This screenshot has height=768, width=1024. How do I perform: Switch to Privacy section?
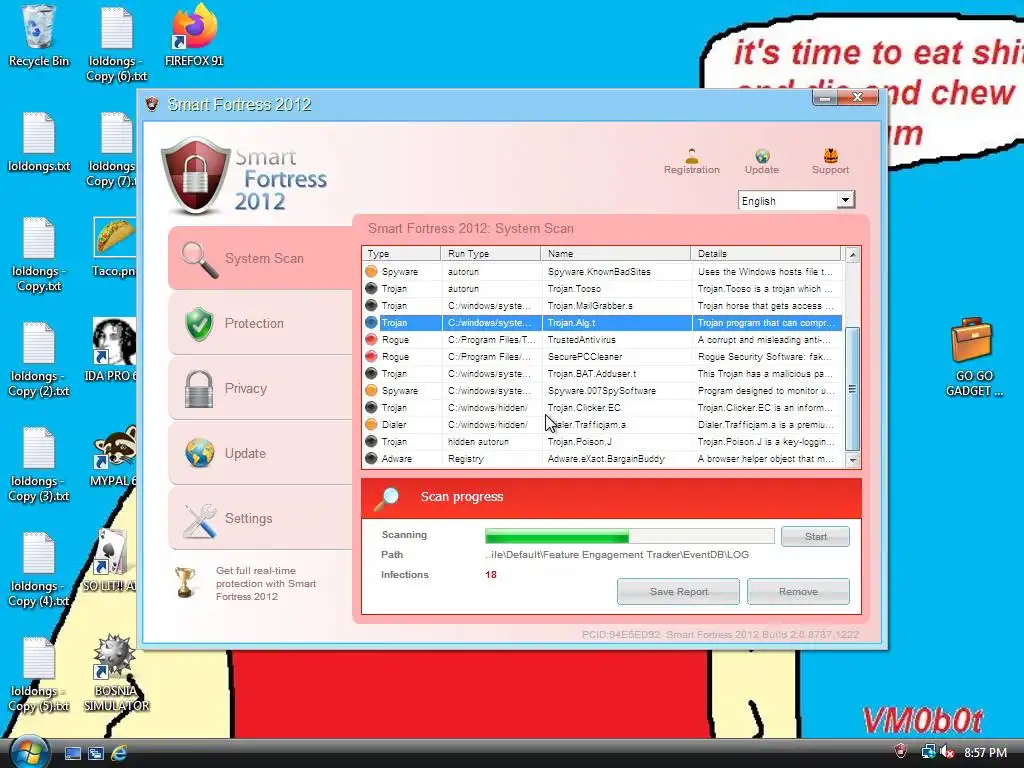pos(260,388)
